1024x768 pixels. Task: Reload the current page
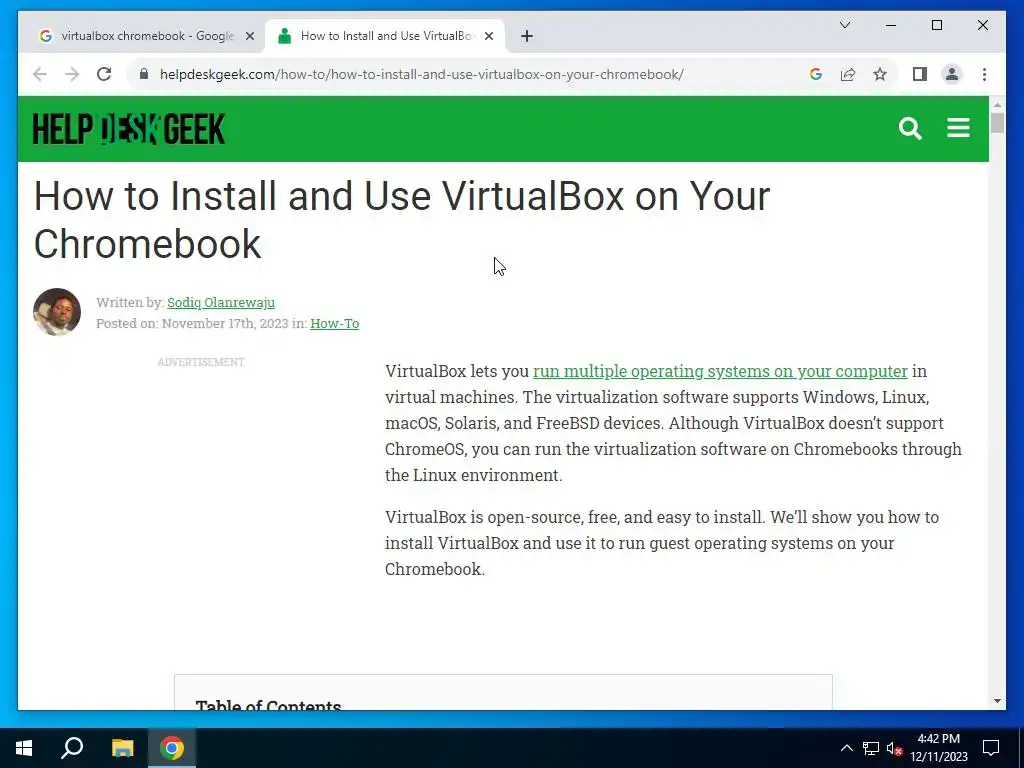104,74
